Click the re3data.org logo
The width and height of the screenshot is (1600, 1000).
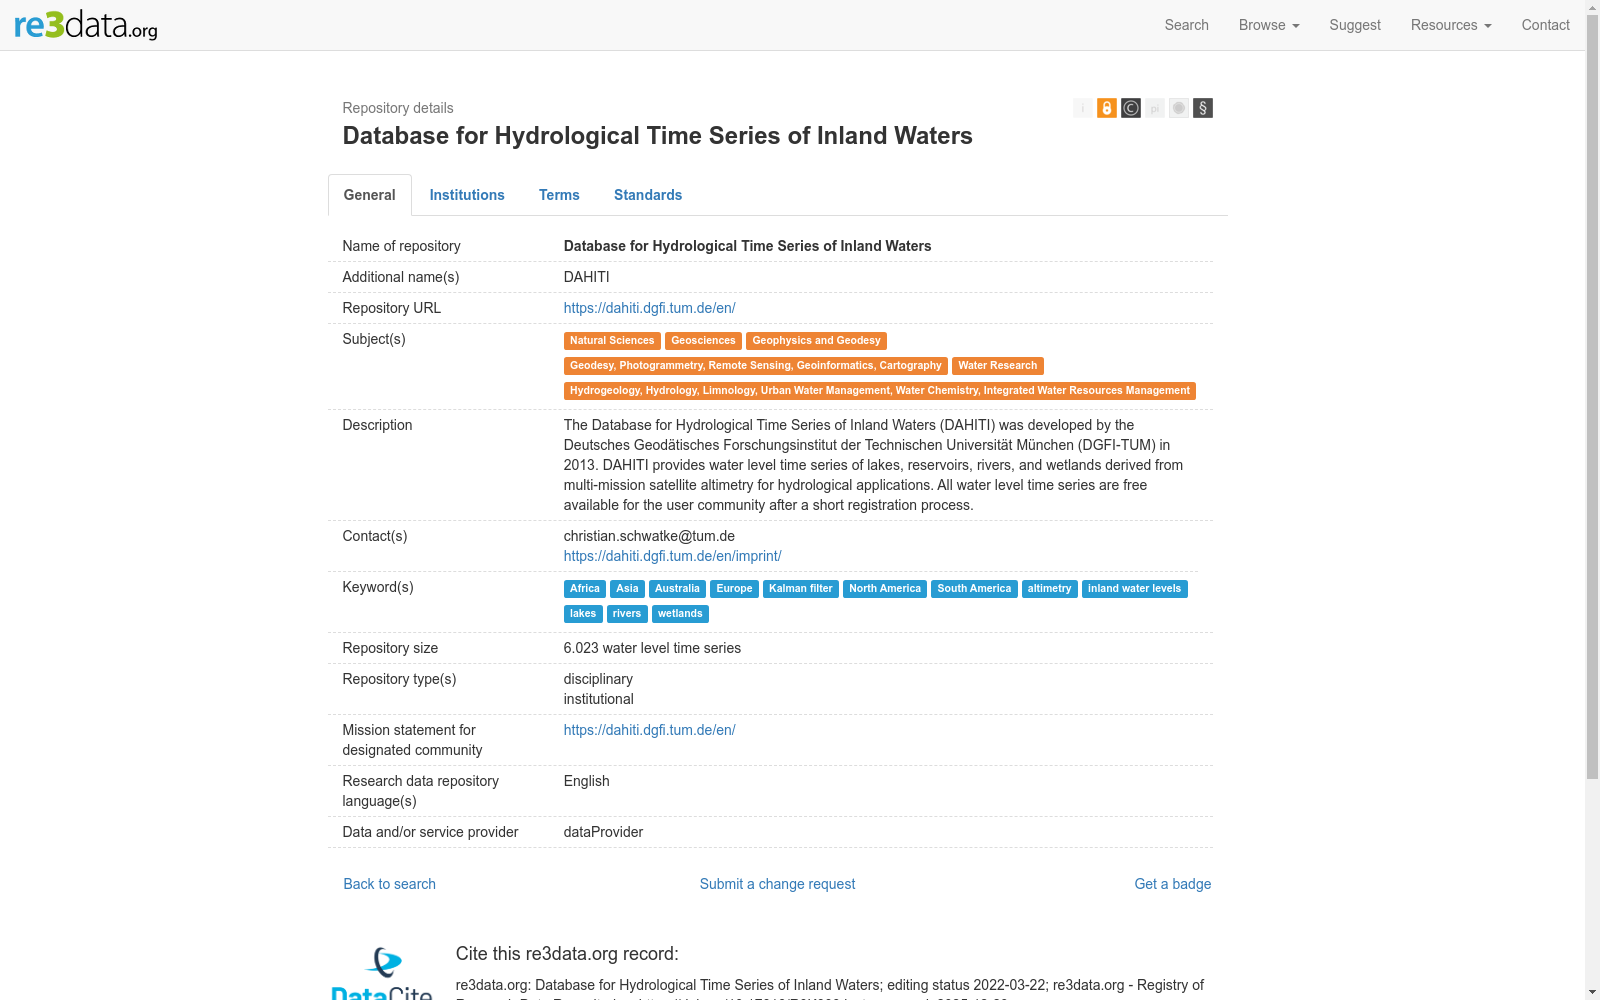coord(86,25)
